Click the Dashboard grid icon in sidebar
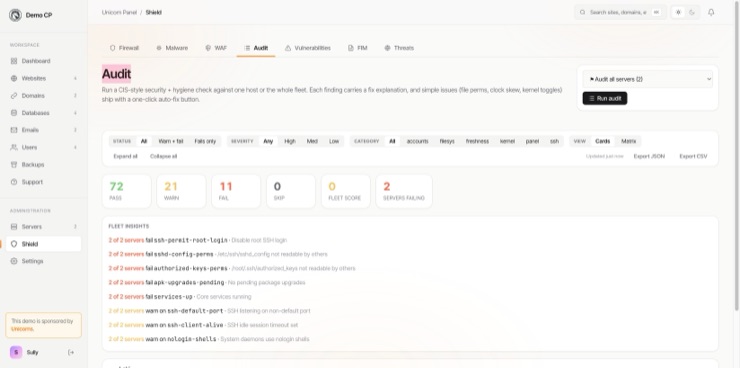Viewport: 740px width, 368px height. [x=14, y=61]
